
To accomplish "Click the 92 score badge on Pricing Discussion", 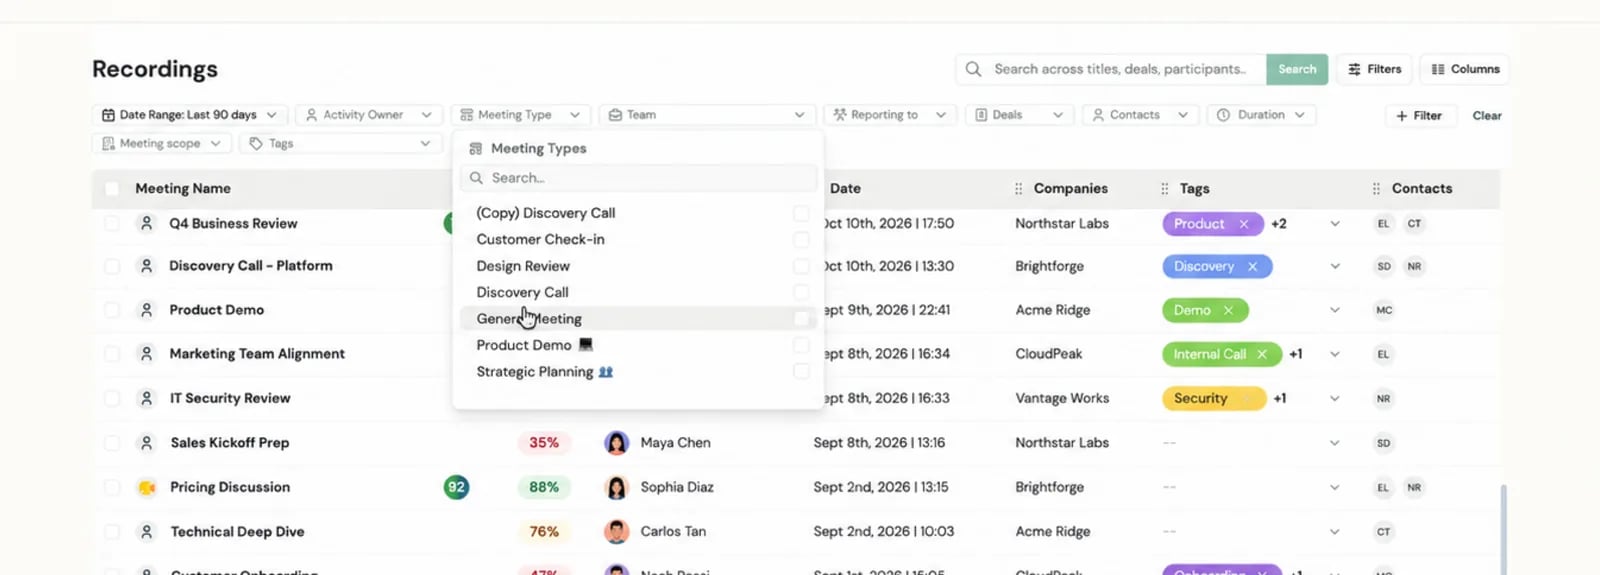I will pyautogui.click(x=457, y=487).
